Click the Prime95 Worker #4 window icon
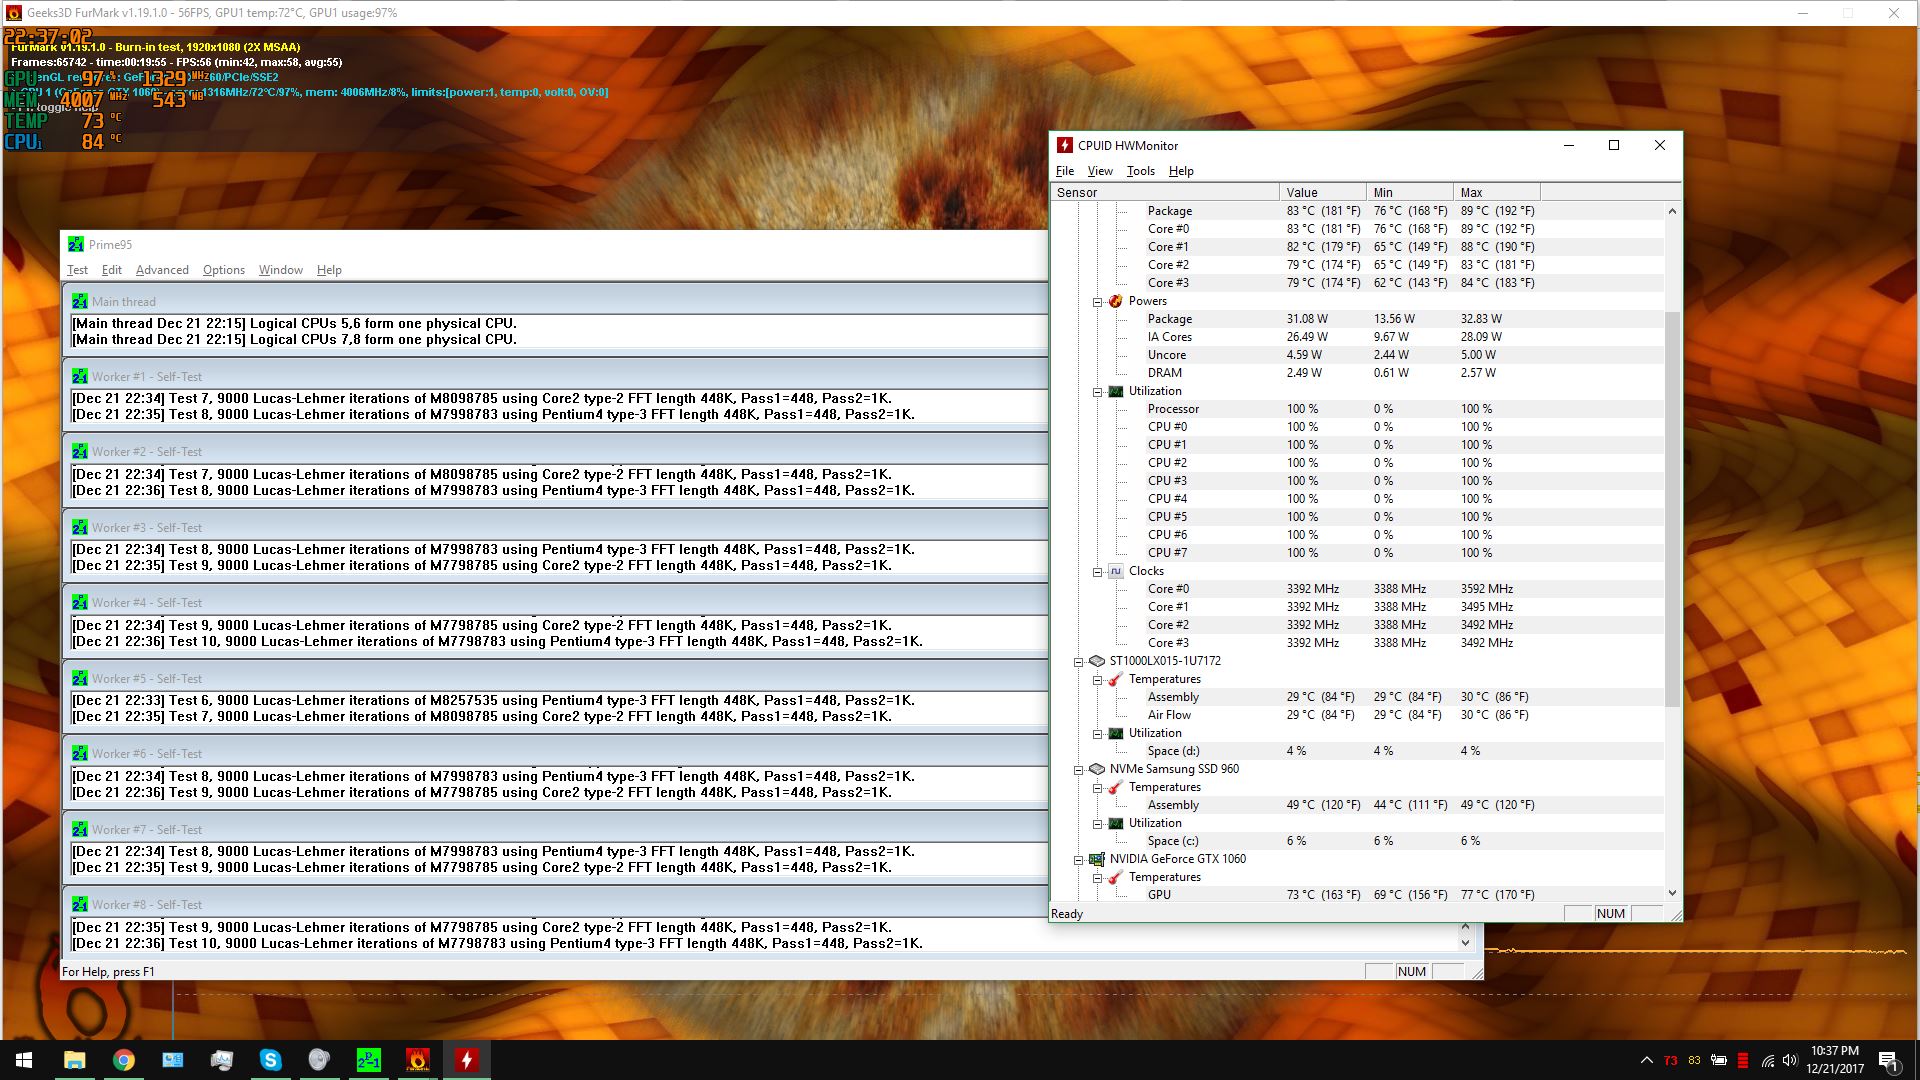Viewport: 1920px width, 1080px height. point(79,602)
